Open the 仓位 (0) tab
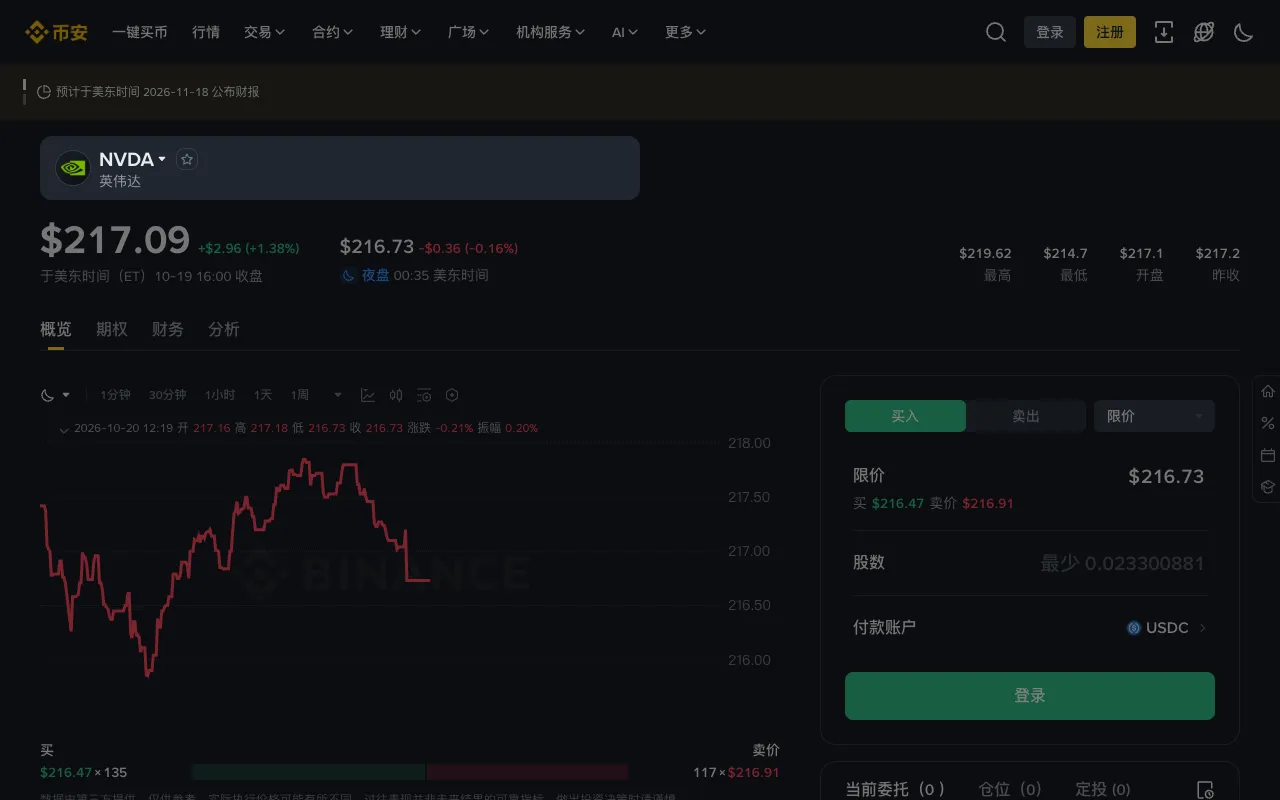 coord(1010,790)
